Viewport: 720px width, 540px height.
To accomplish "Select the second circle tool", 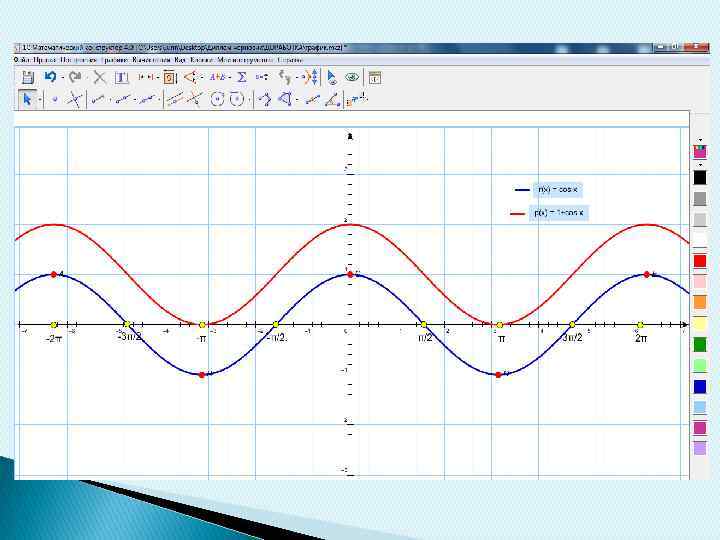I will click(236, 99).
